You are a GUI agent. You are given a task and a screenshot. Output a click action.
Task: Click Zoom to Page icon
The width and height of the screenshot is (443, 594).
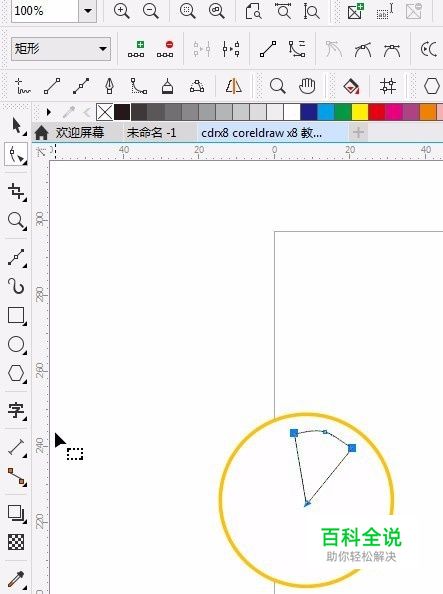pyautogui.click(x=253, y=11)
